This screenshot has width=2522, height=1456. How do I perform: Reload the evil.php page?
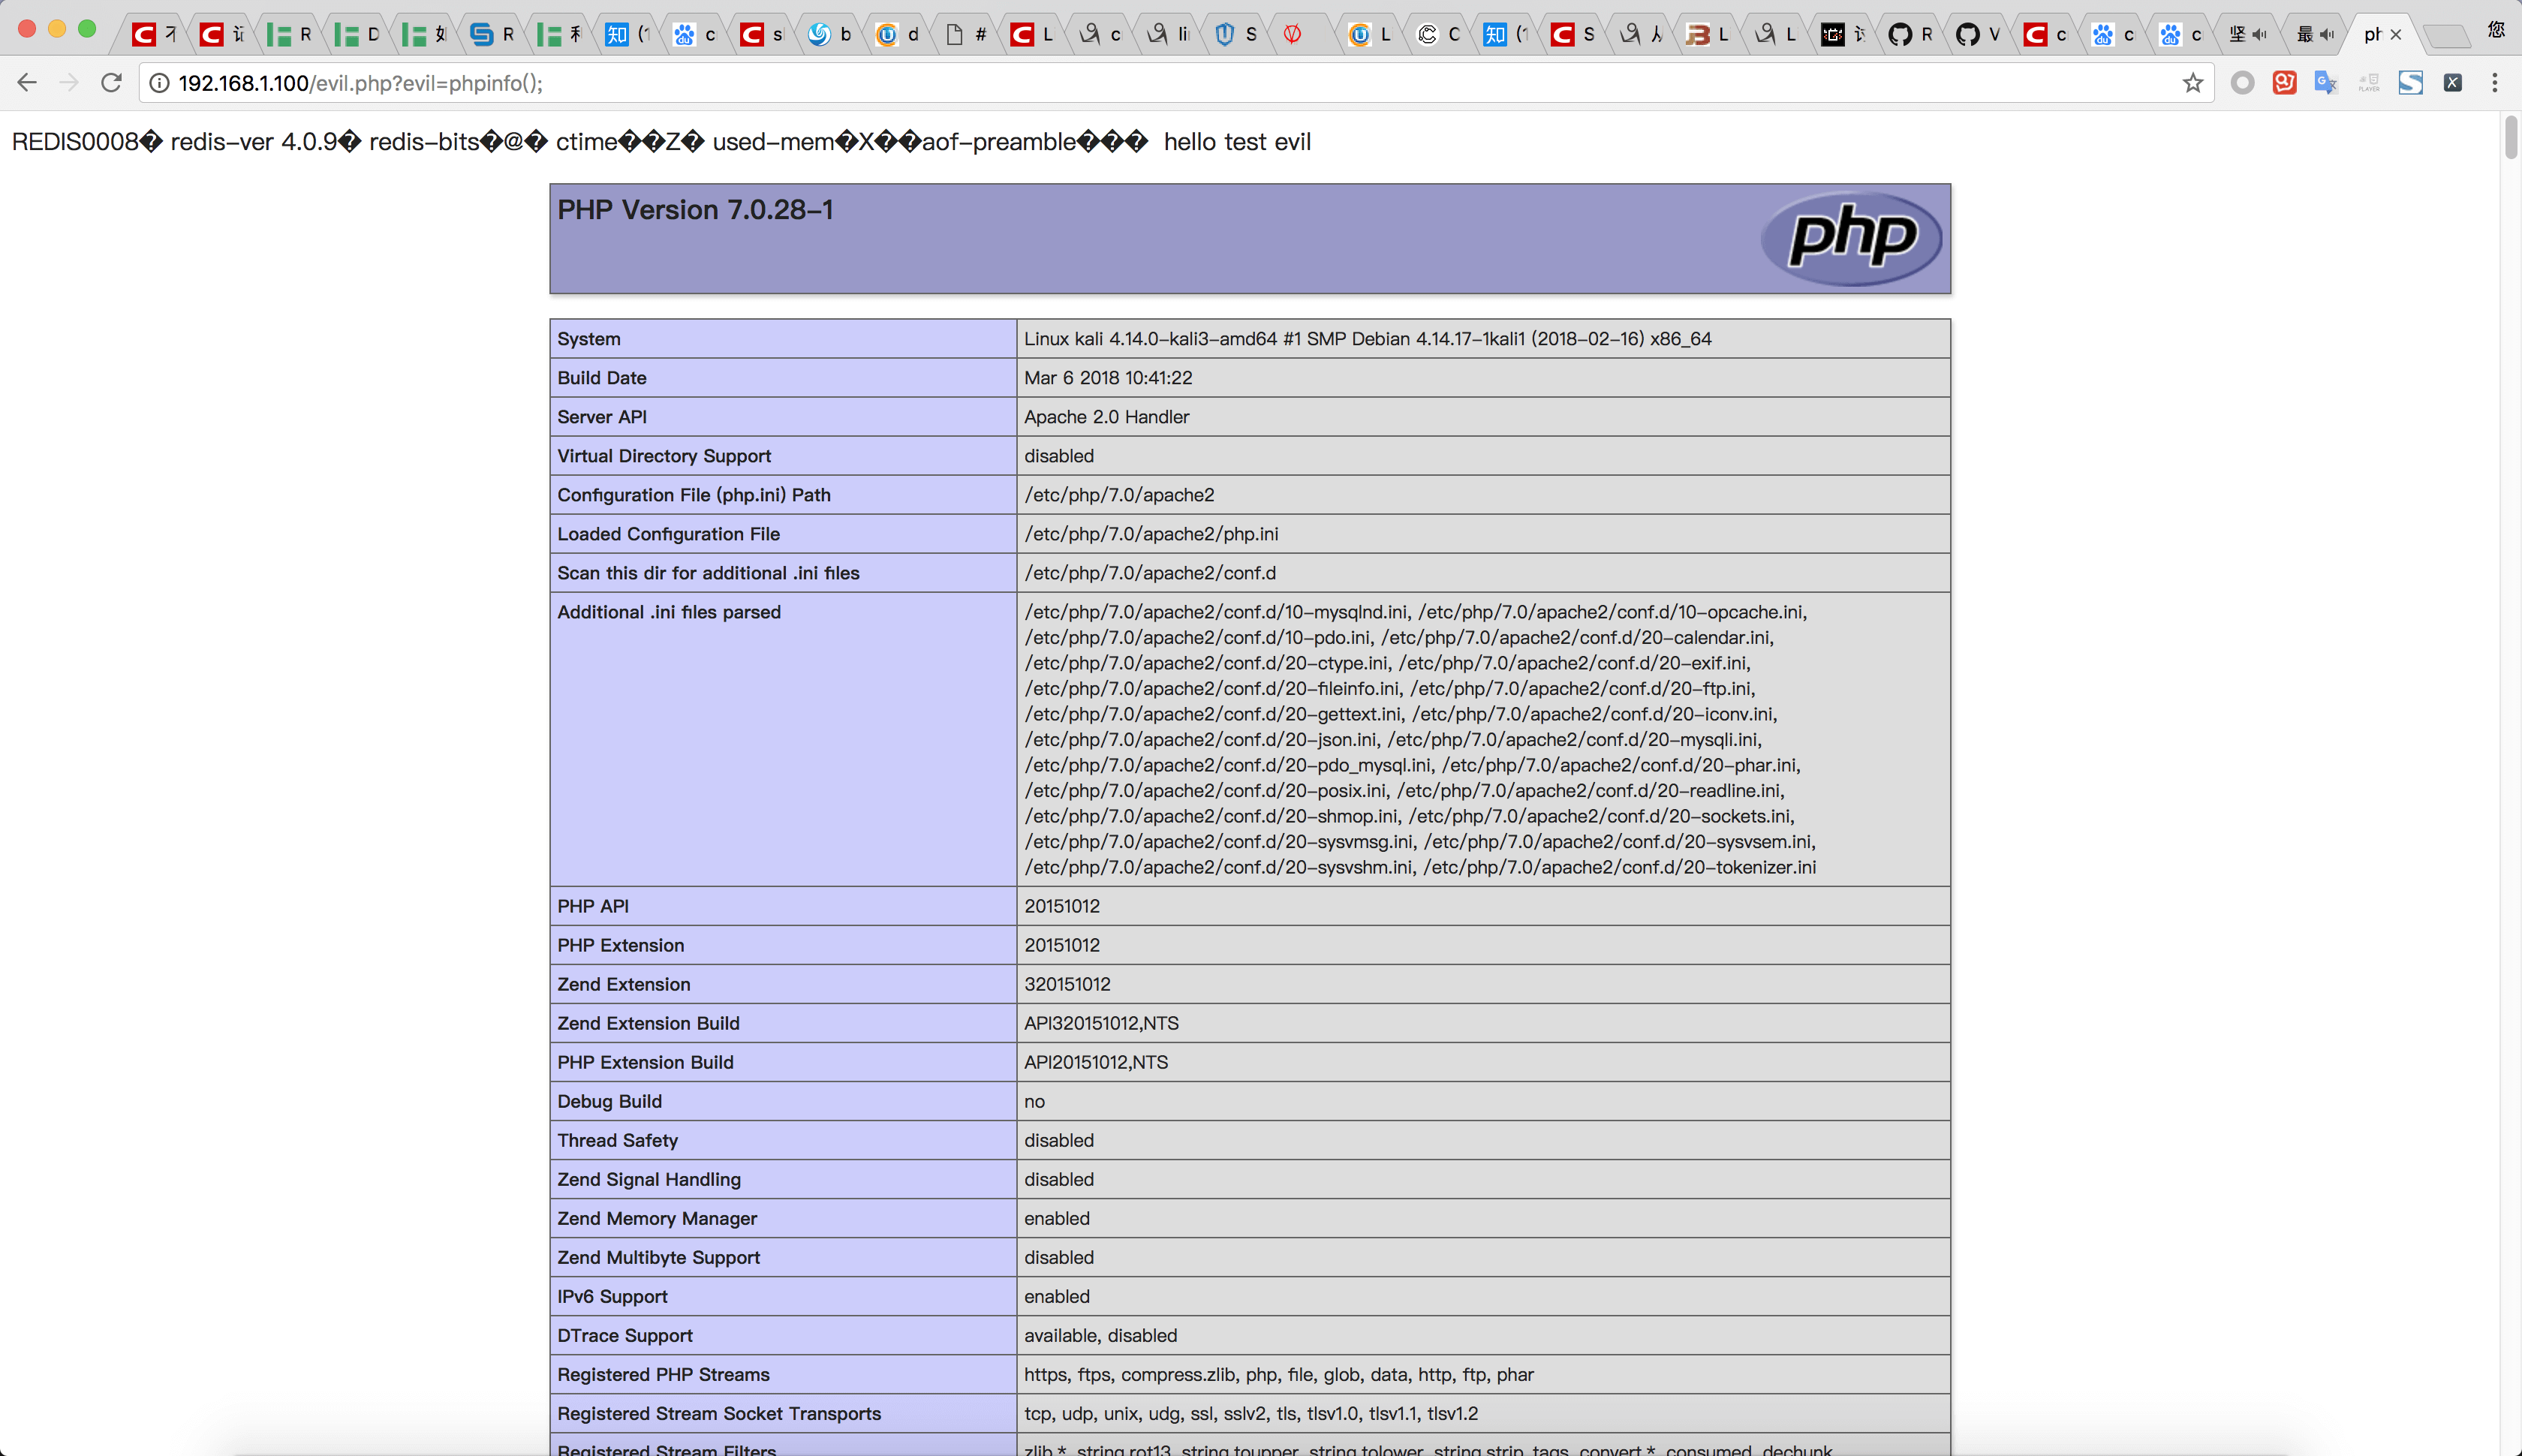[x=111, y=83]
